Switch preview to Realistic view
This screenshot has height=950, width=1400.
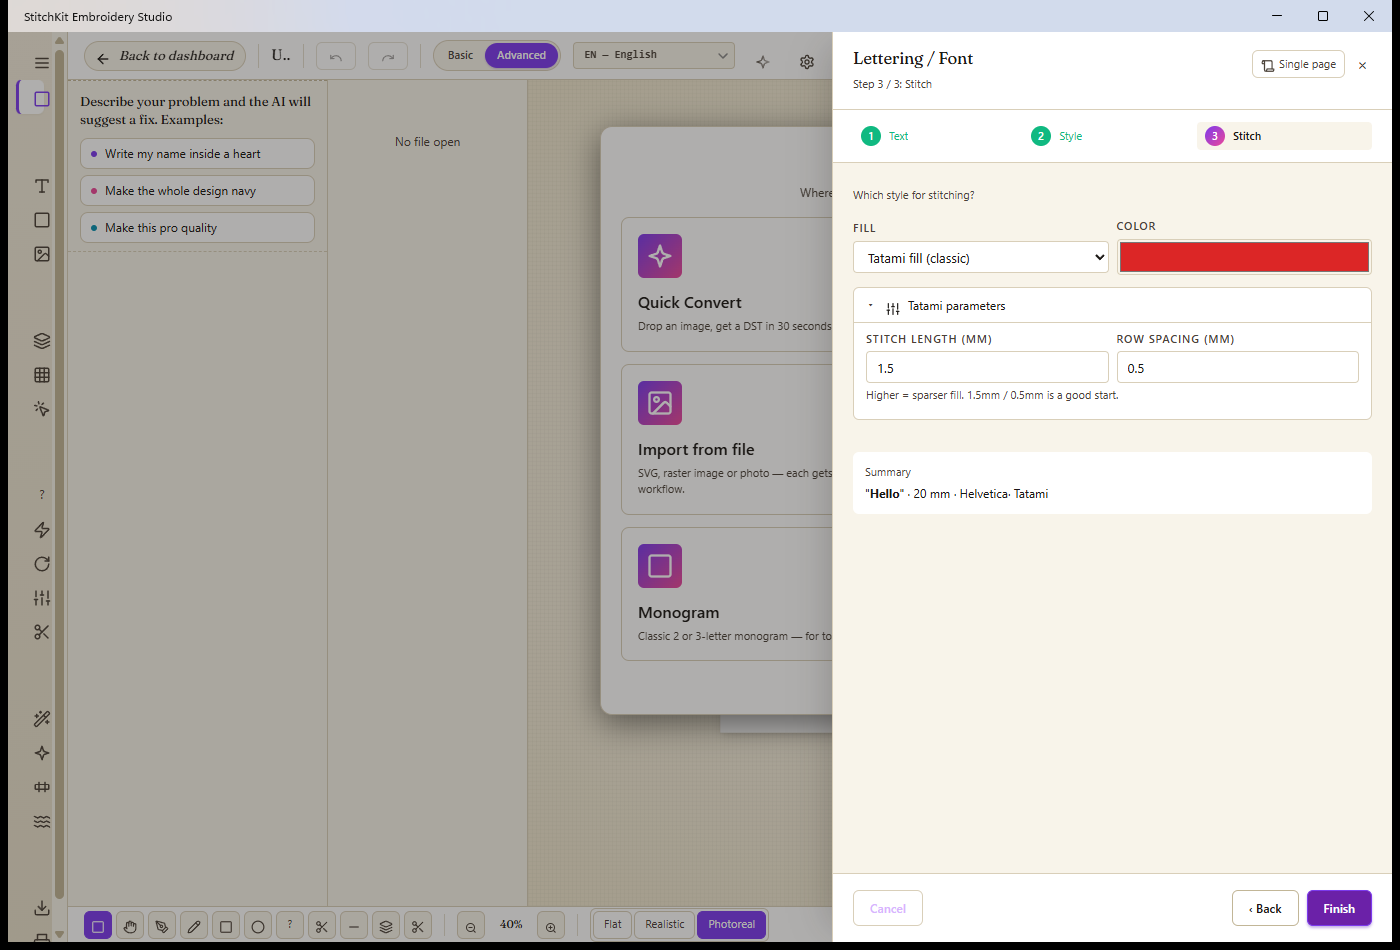tap(665, 925)
